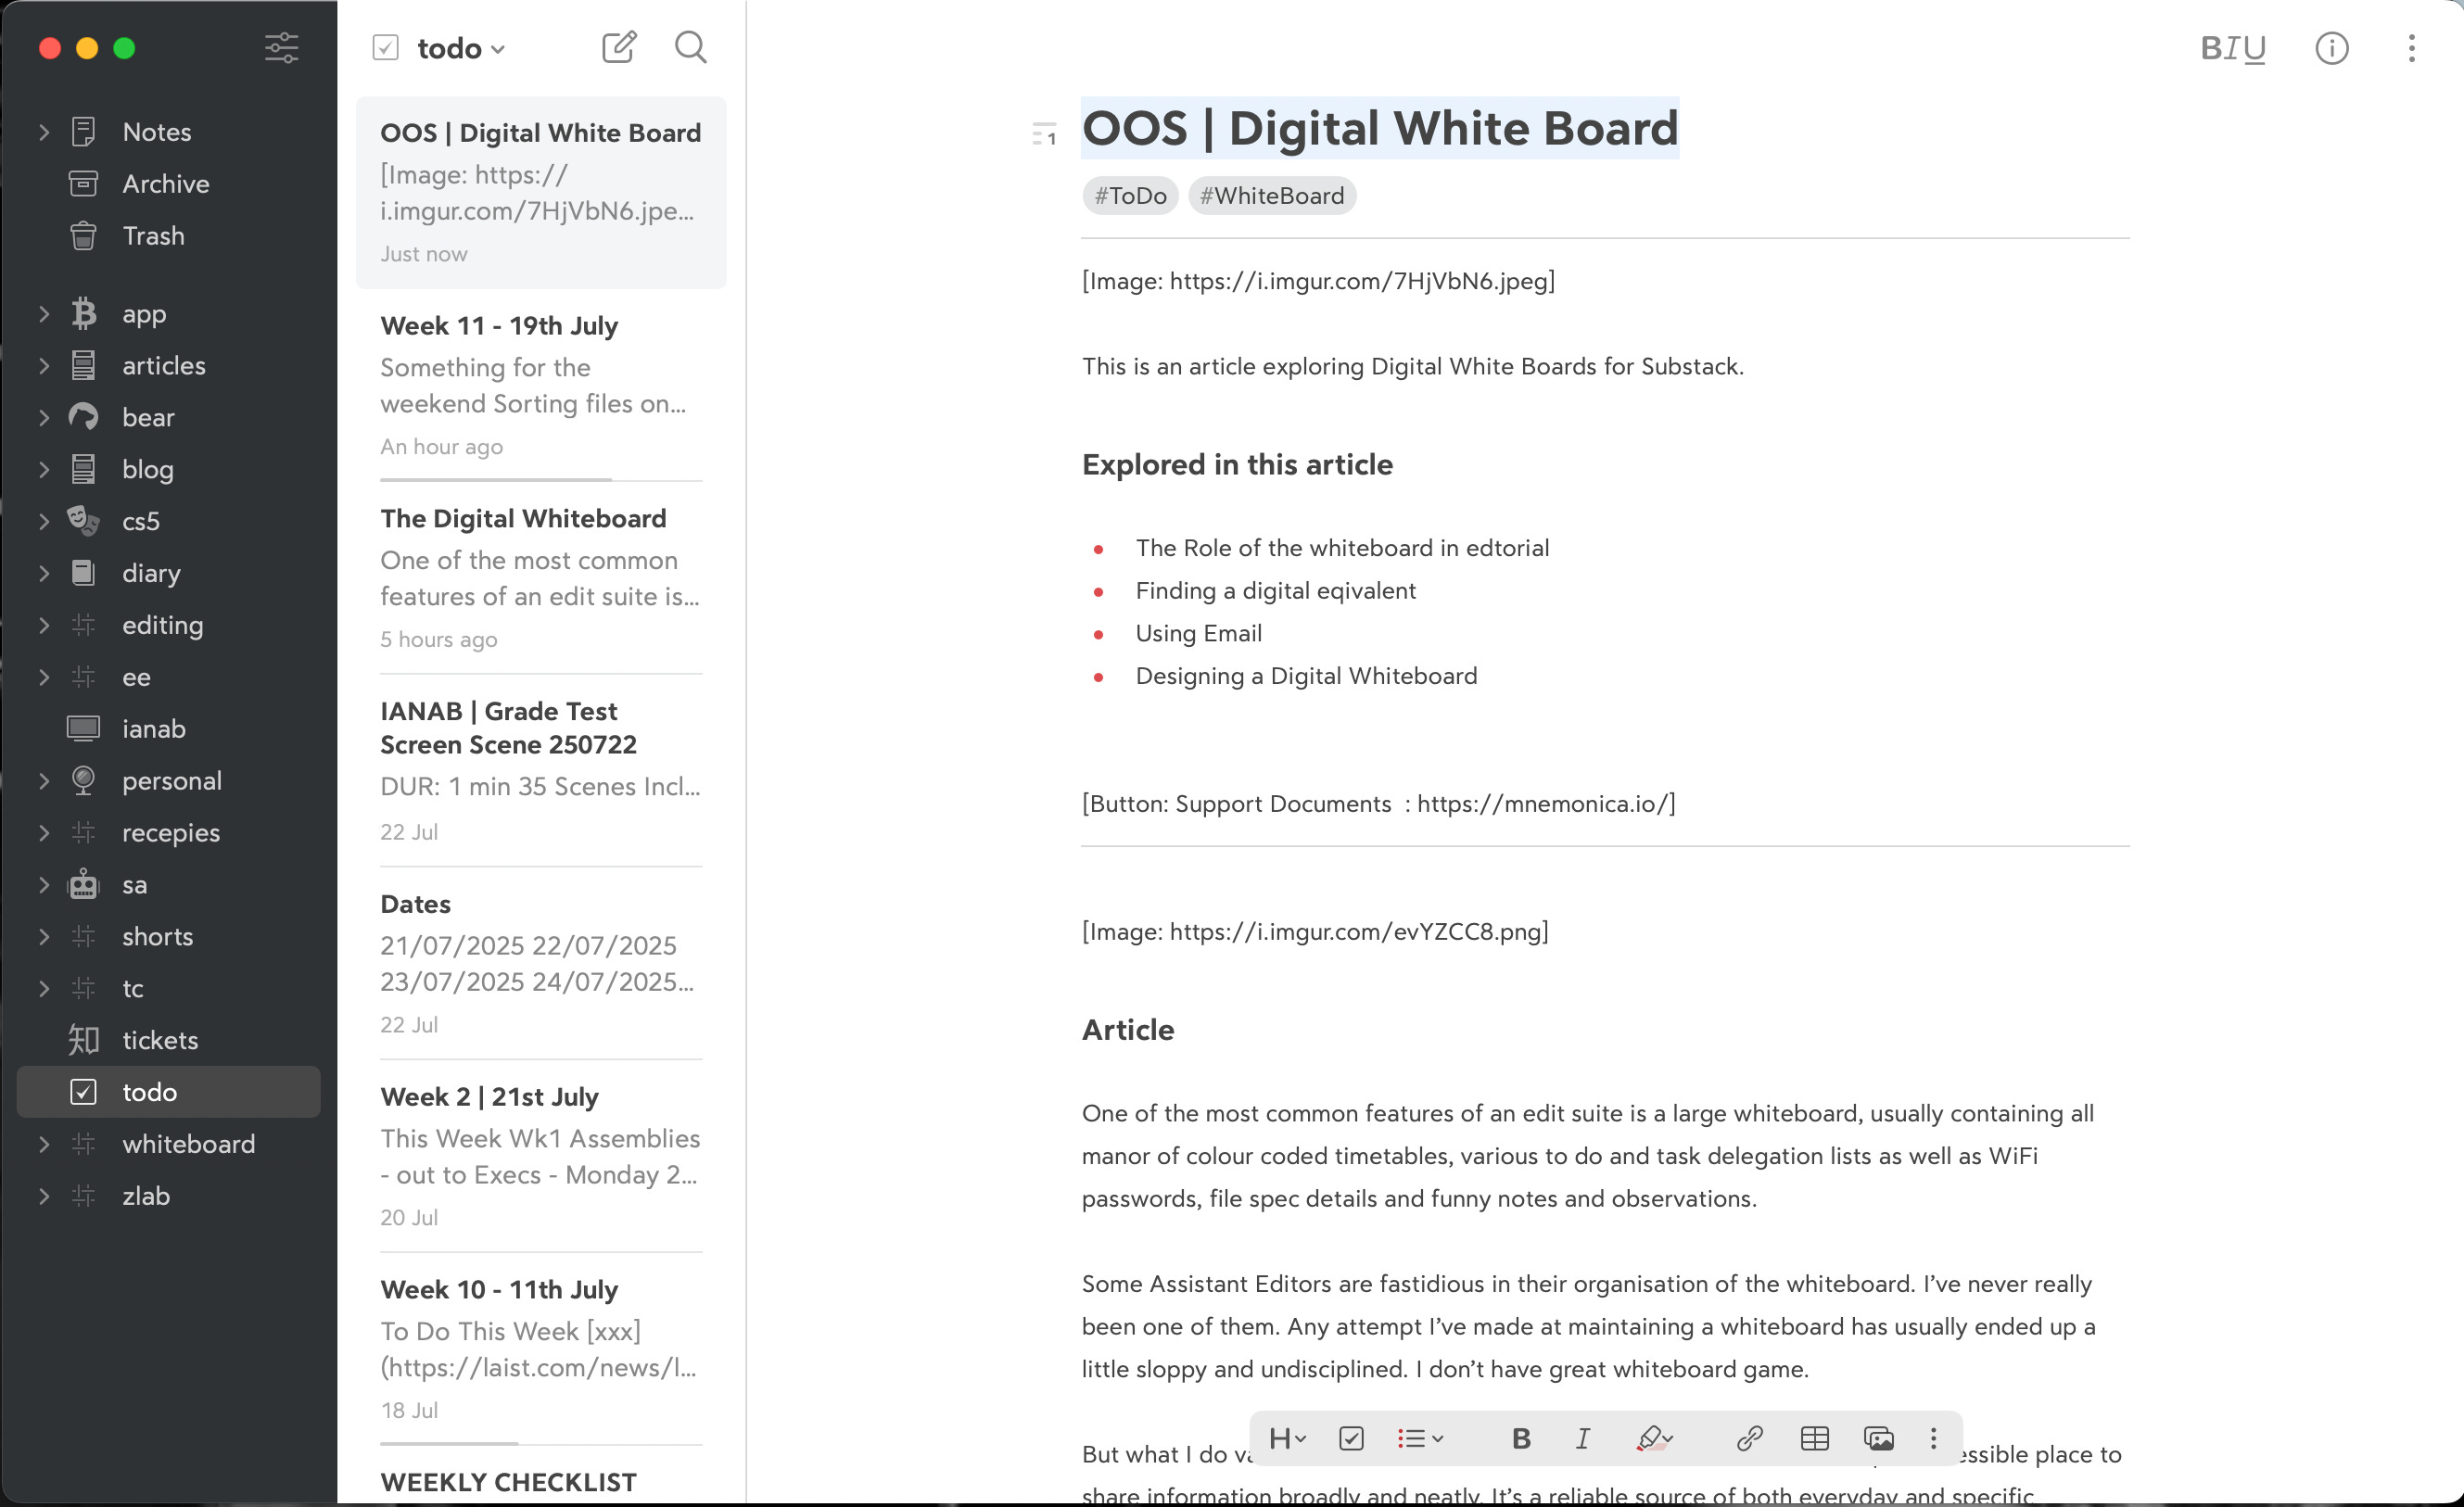Screen dimensions: 2464x1507
Task: Insert image from the editor toolbar
Action: [1878, 1438]
